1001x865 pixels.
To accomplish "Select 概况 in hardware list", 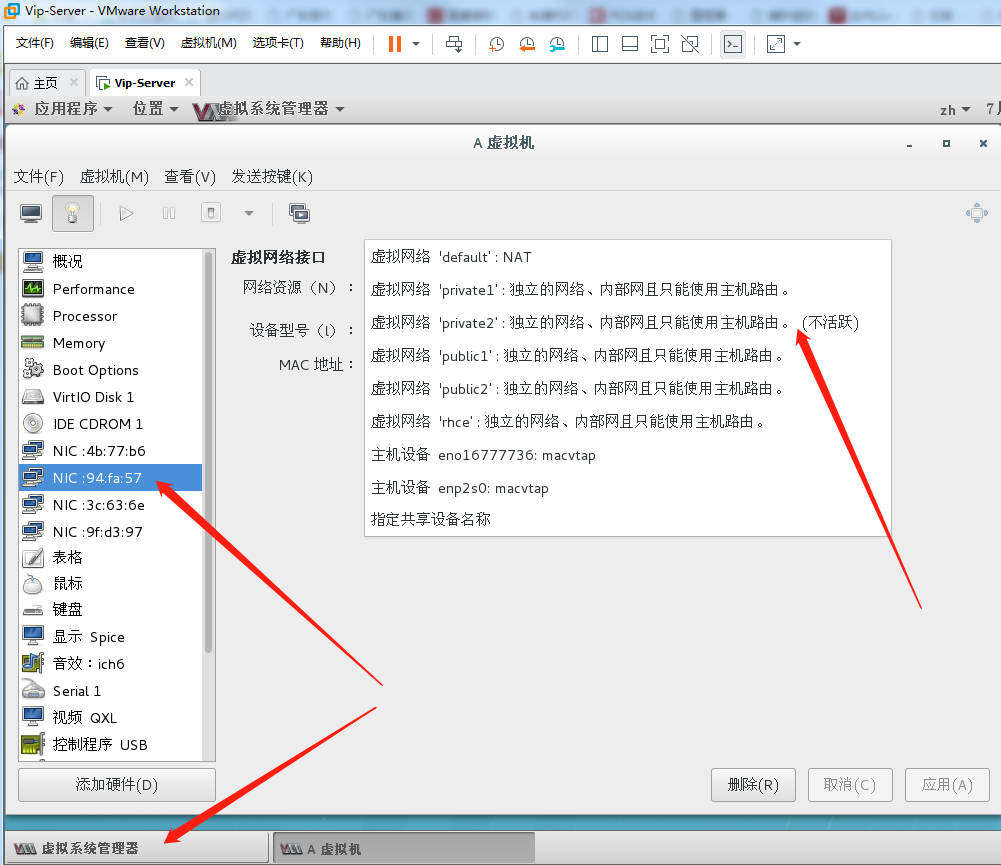I will pos(111,261).
